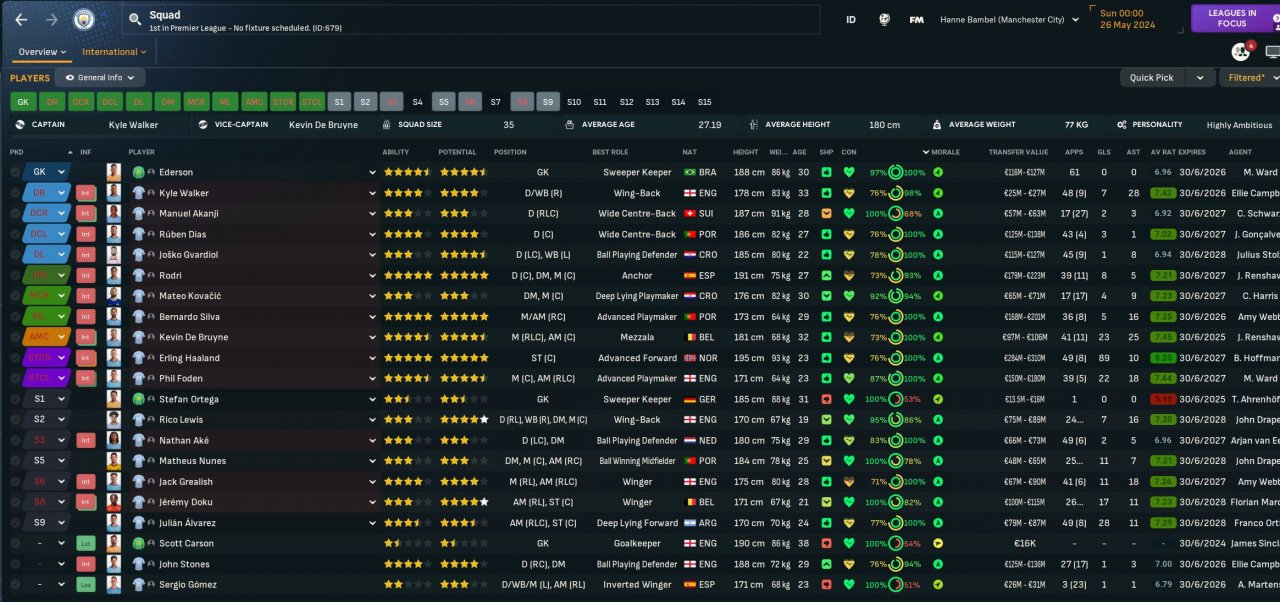
Task: Click the Squad search bar
Action: click(x=470, y=19)
